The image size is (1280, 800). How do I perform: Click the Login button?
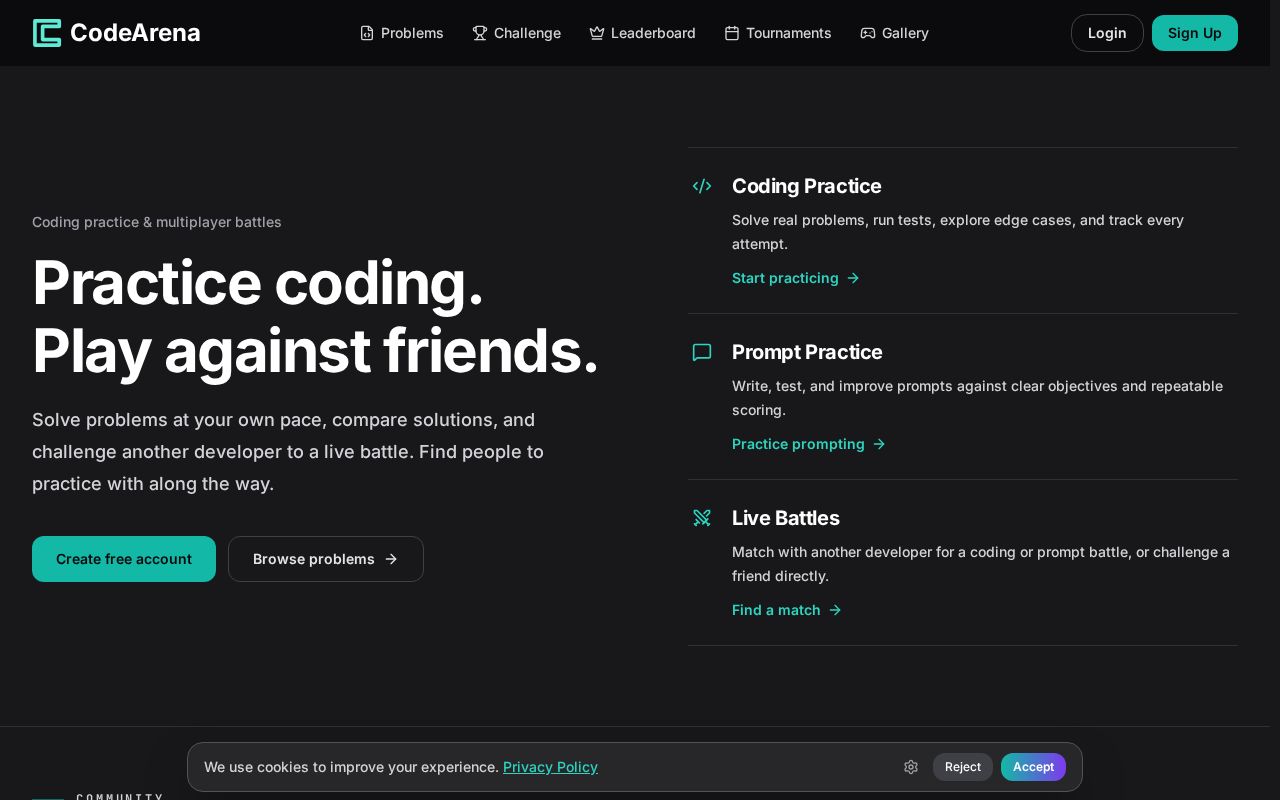(1107, 33)
